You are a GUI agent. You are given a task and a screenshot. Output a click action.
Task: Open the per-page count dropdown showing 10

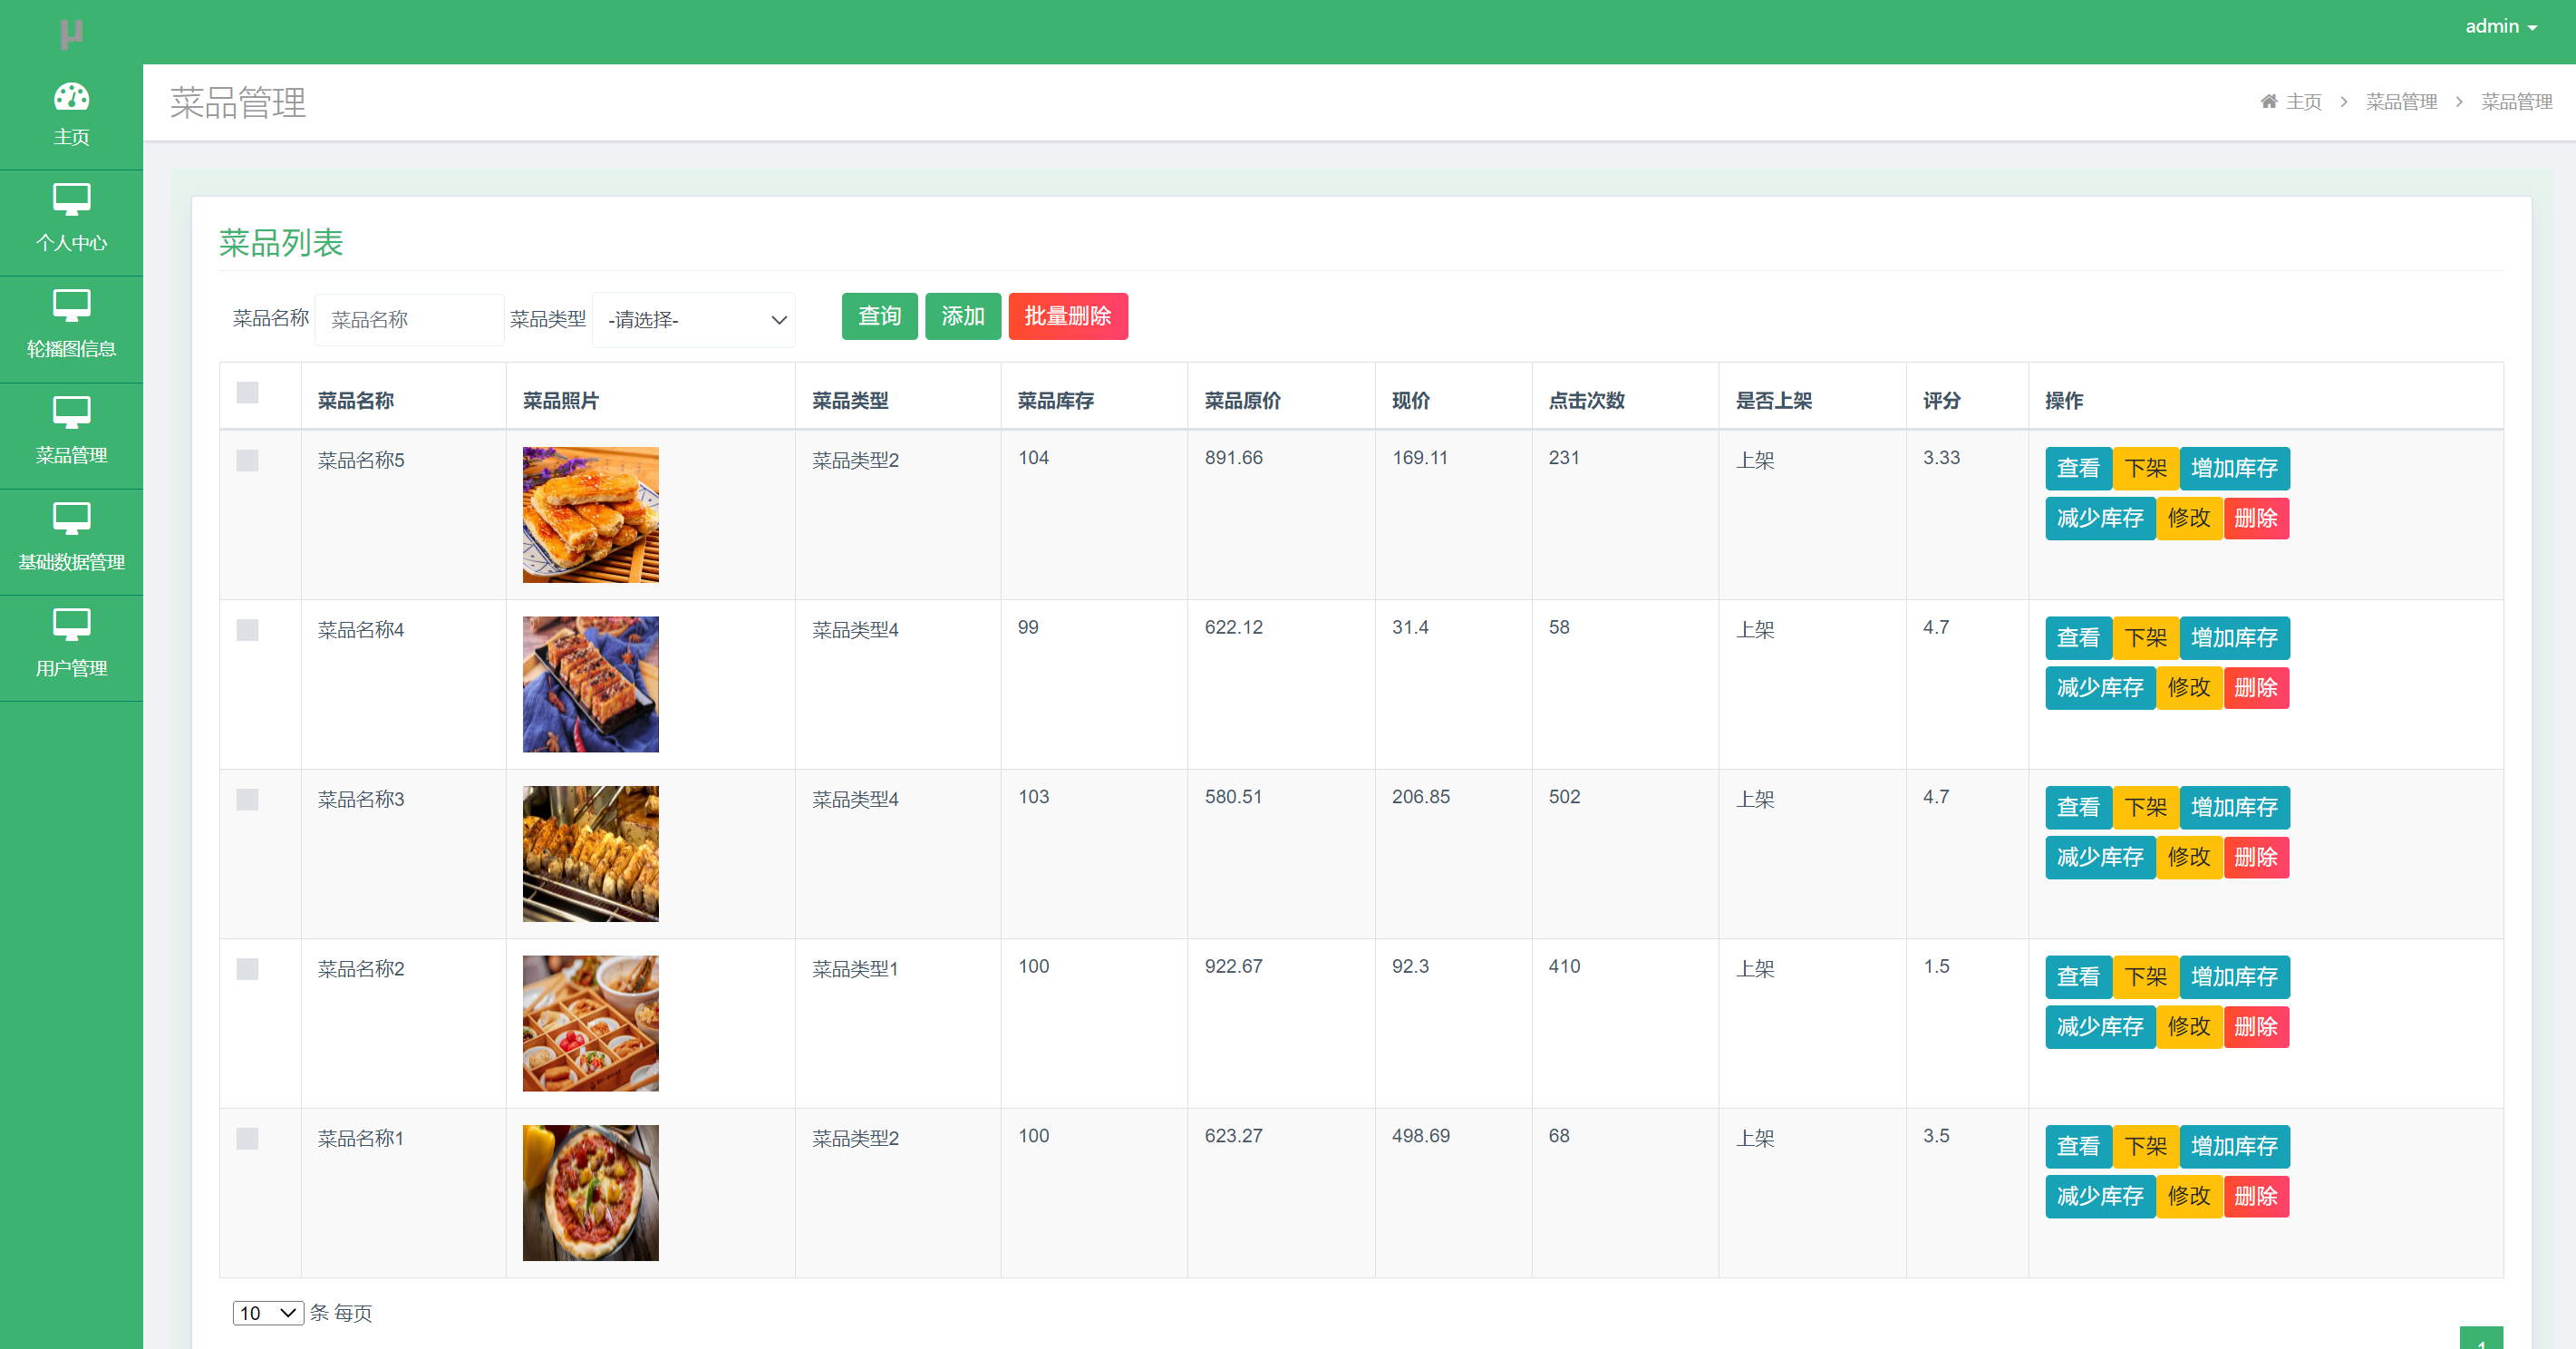point(266,1313)
